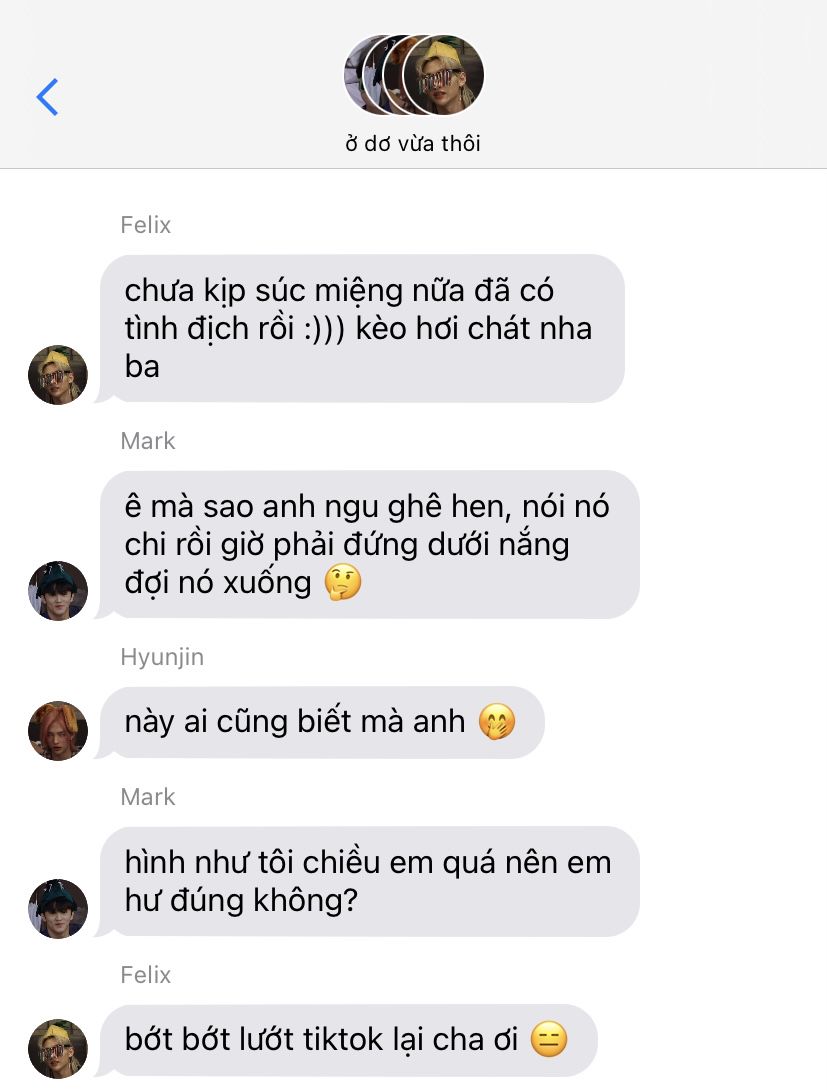Tap Mark's avatar beside "ê mà sao" message
Viewport: 827px width, 1091px height.
[58, 591]
